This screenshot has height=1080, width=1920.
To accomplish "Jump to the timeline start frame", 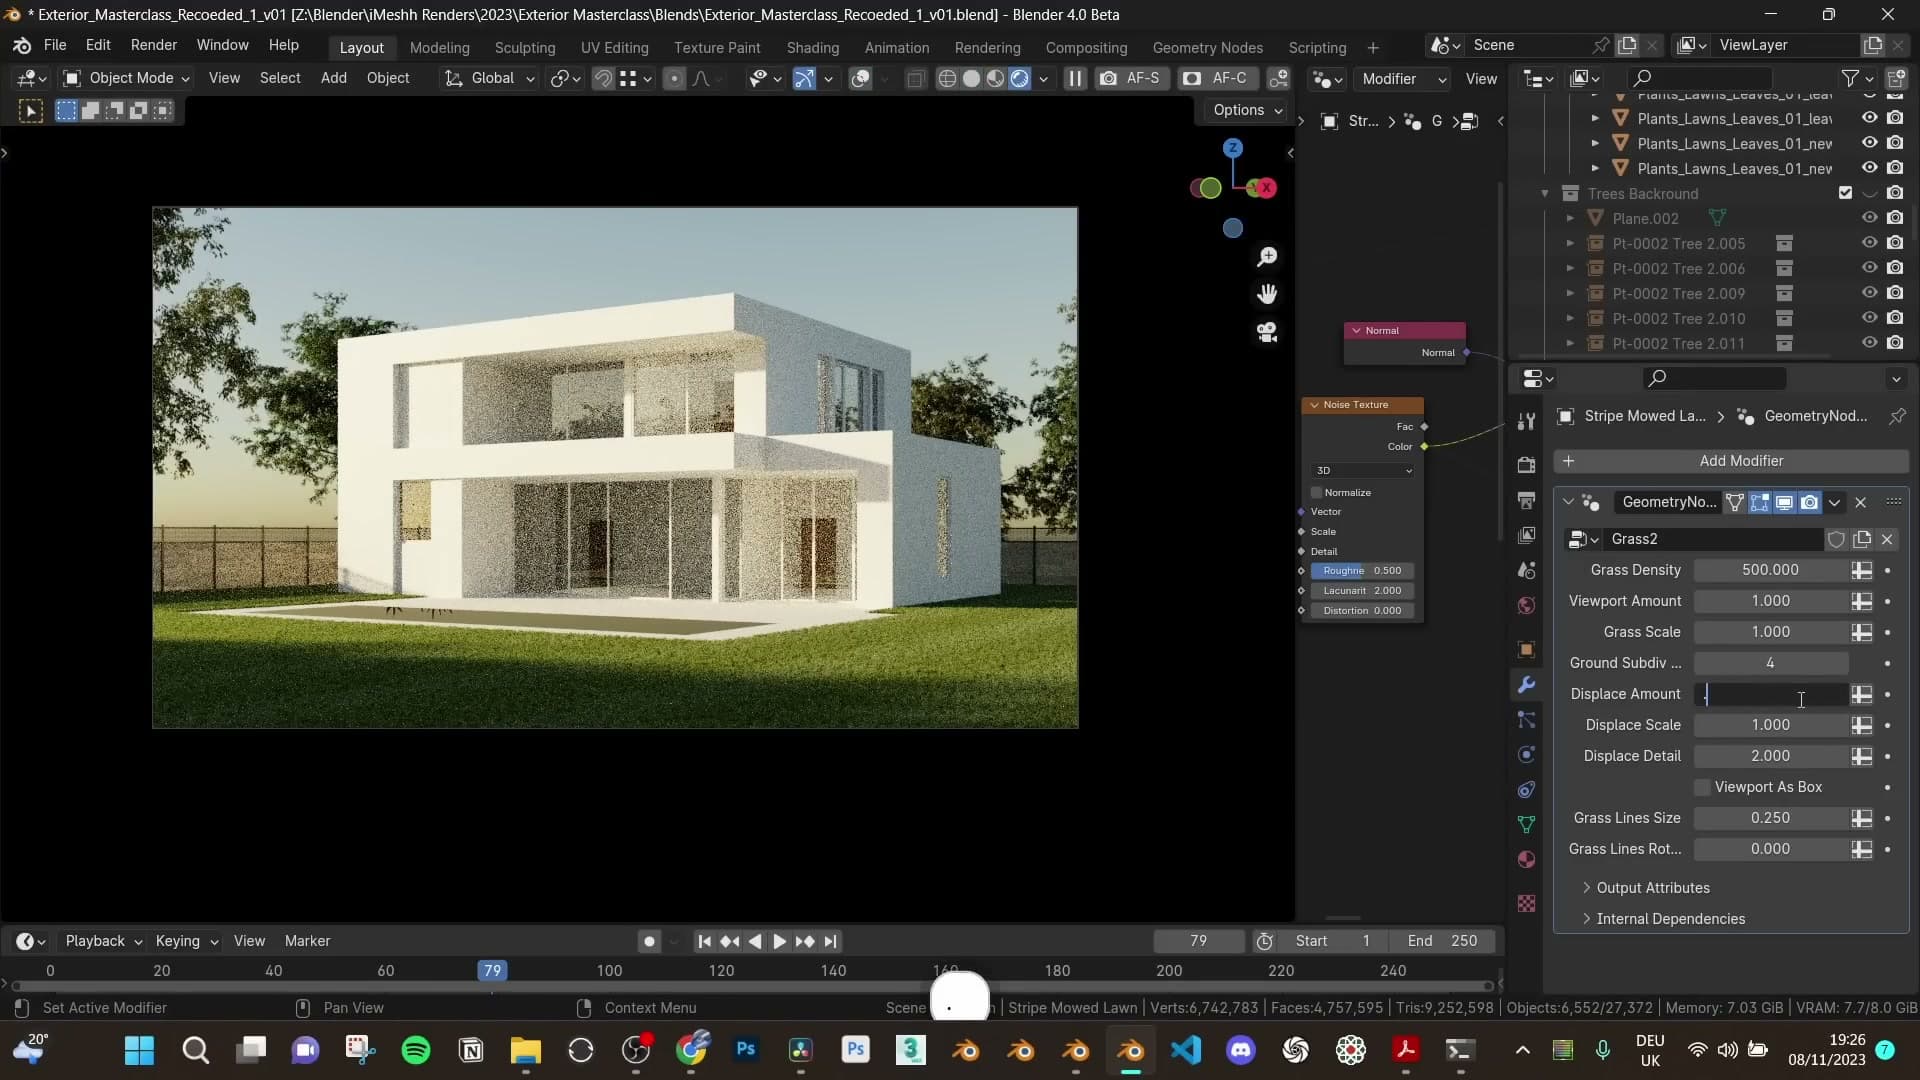I will (705, 941).
